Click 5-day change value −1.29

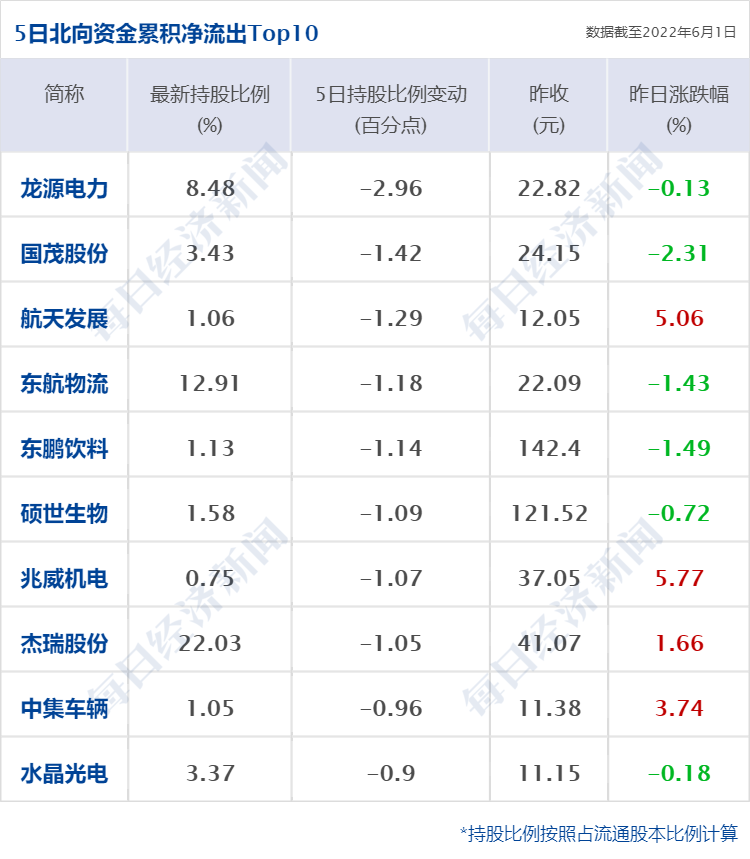coord(391,318)
